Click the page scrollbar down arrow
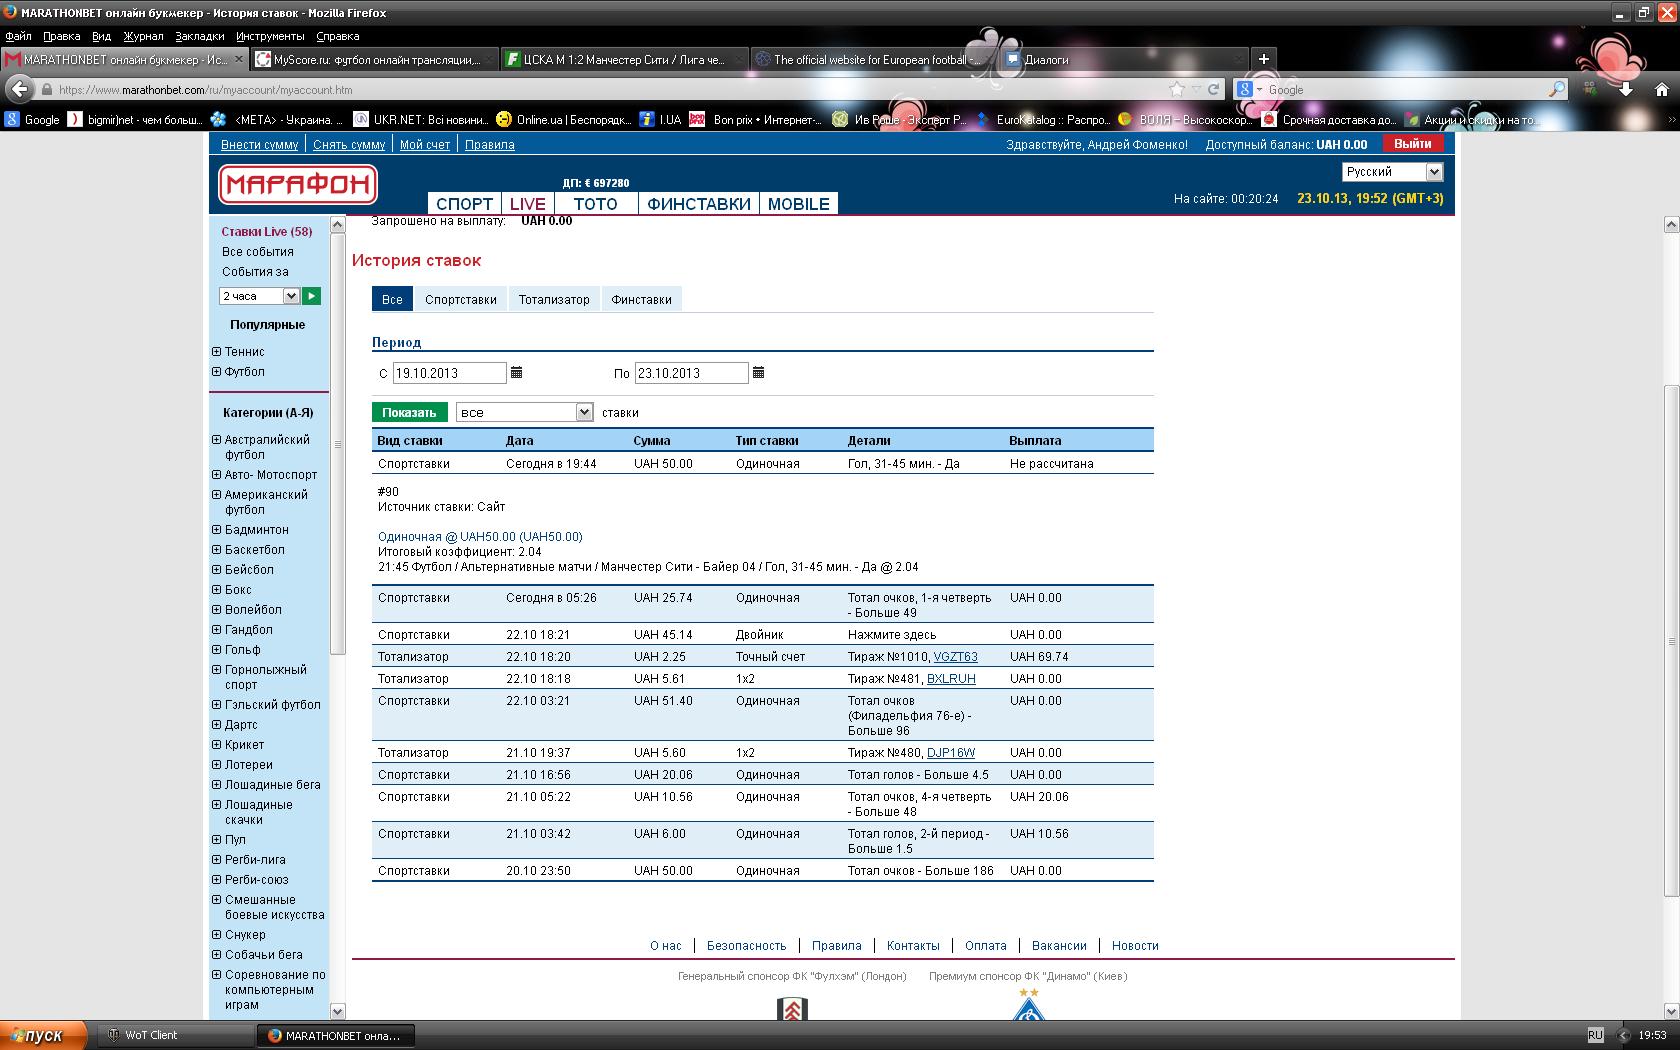Viewport: 1680px width, 1050px height. pyautogui.click(x=1671, y=1011)
